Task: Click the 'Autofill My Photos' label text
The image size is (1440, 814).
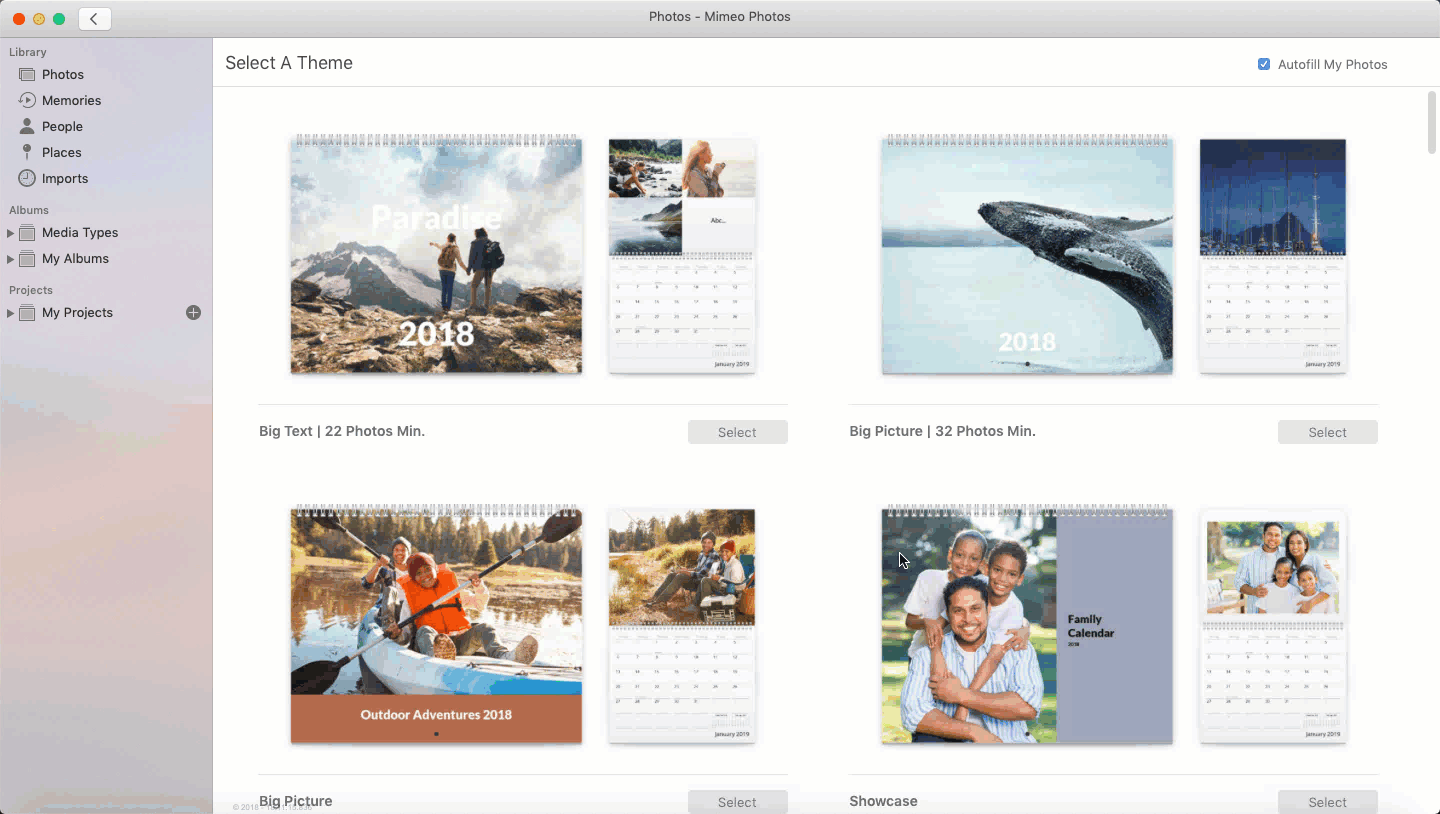Action: [x=1333, y=64]
